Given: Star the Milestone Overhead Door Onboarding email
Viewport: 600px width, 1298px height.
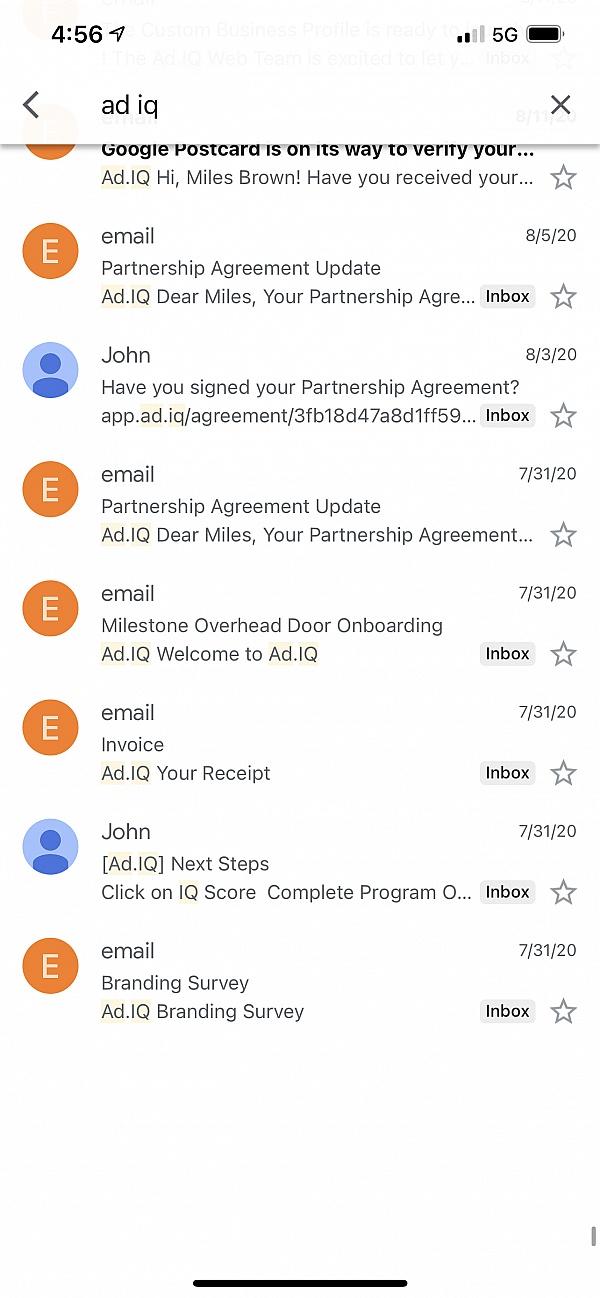Looking at the screenshot, I should coord(564,654).
